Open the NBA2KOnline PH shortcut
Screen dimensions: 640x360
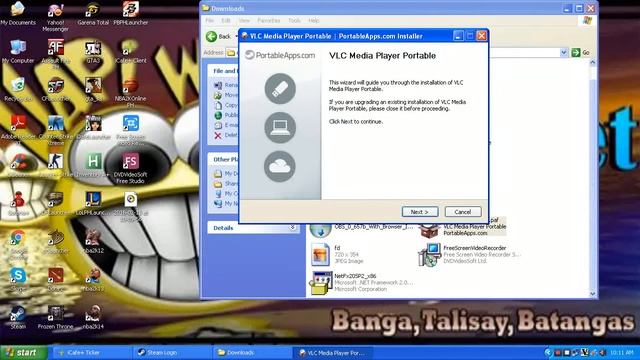click(x=131, y=93)
